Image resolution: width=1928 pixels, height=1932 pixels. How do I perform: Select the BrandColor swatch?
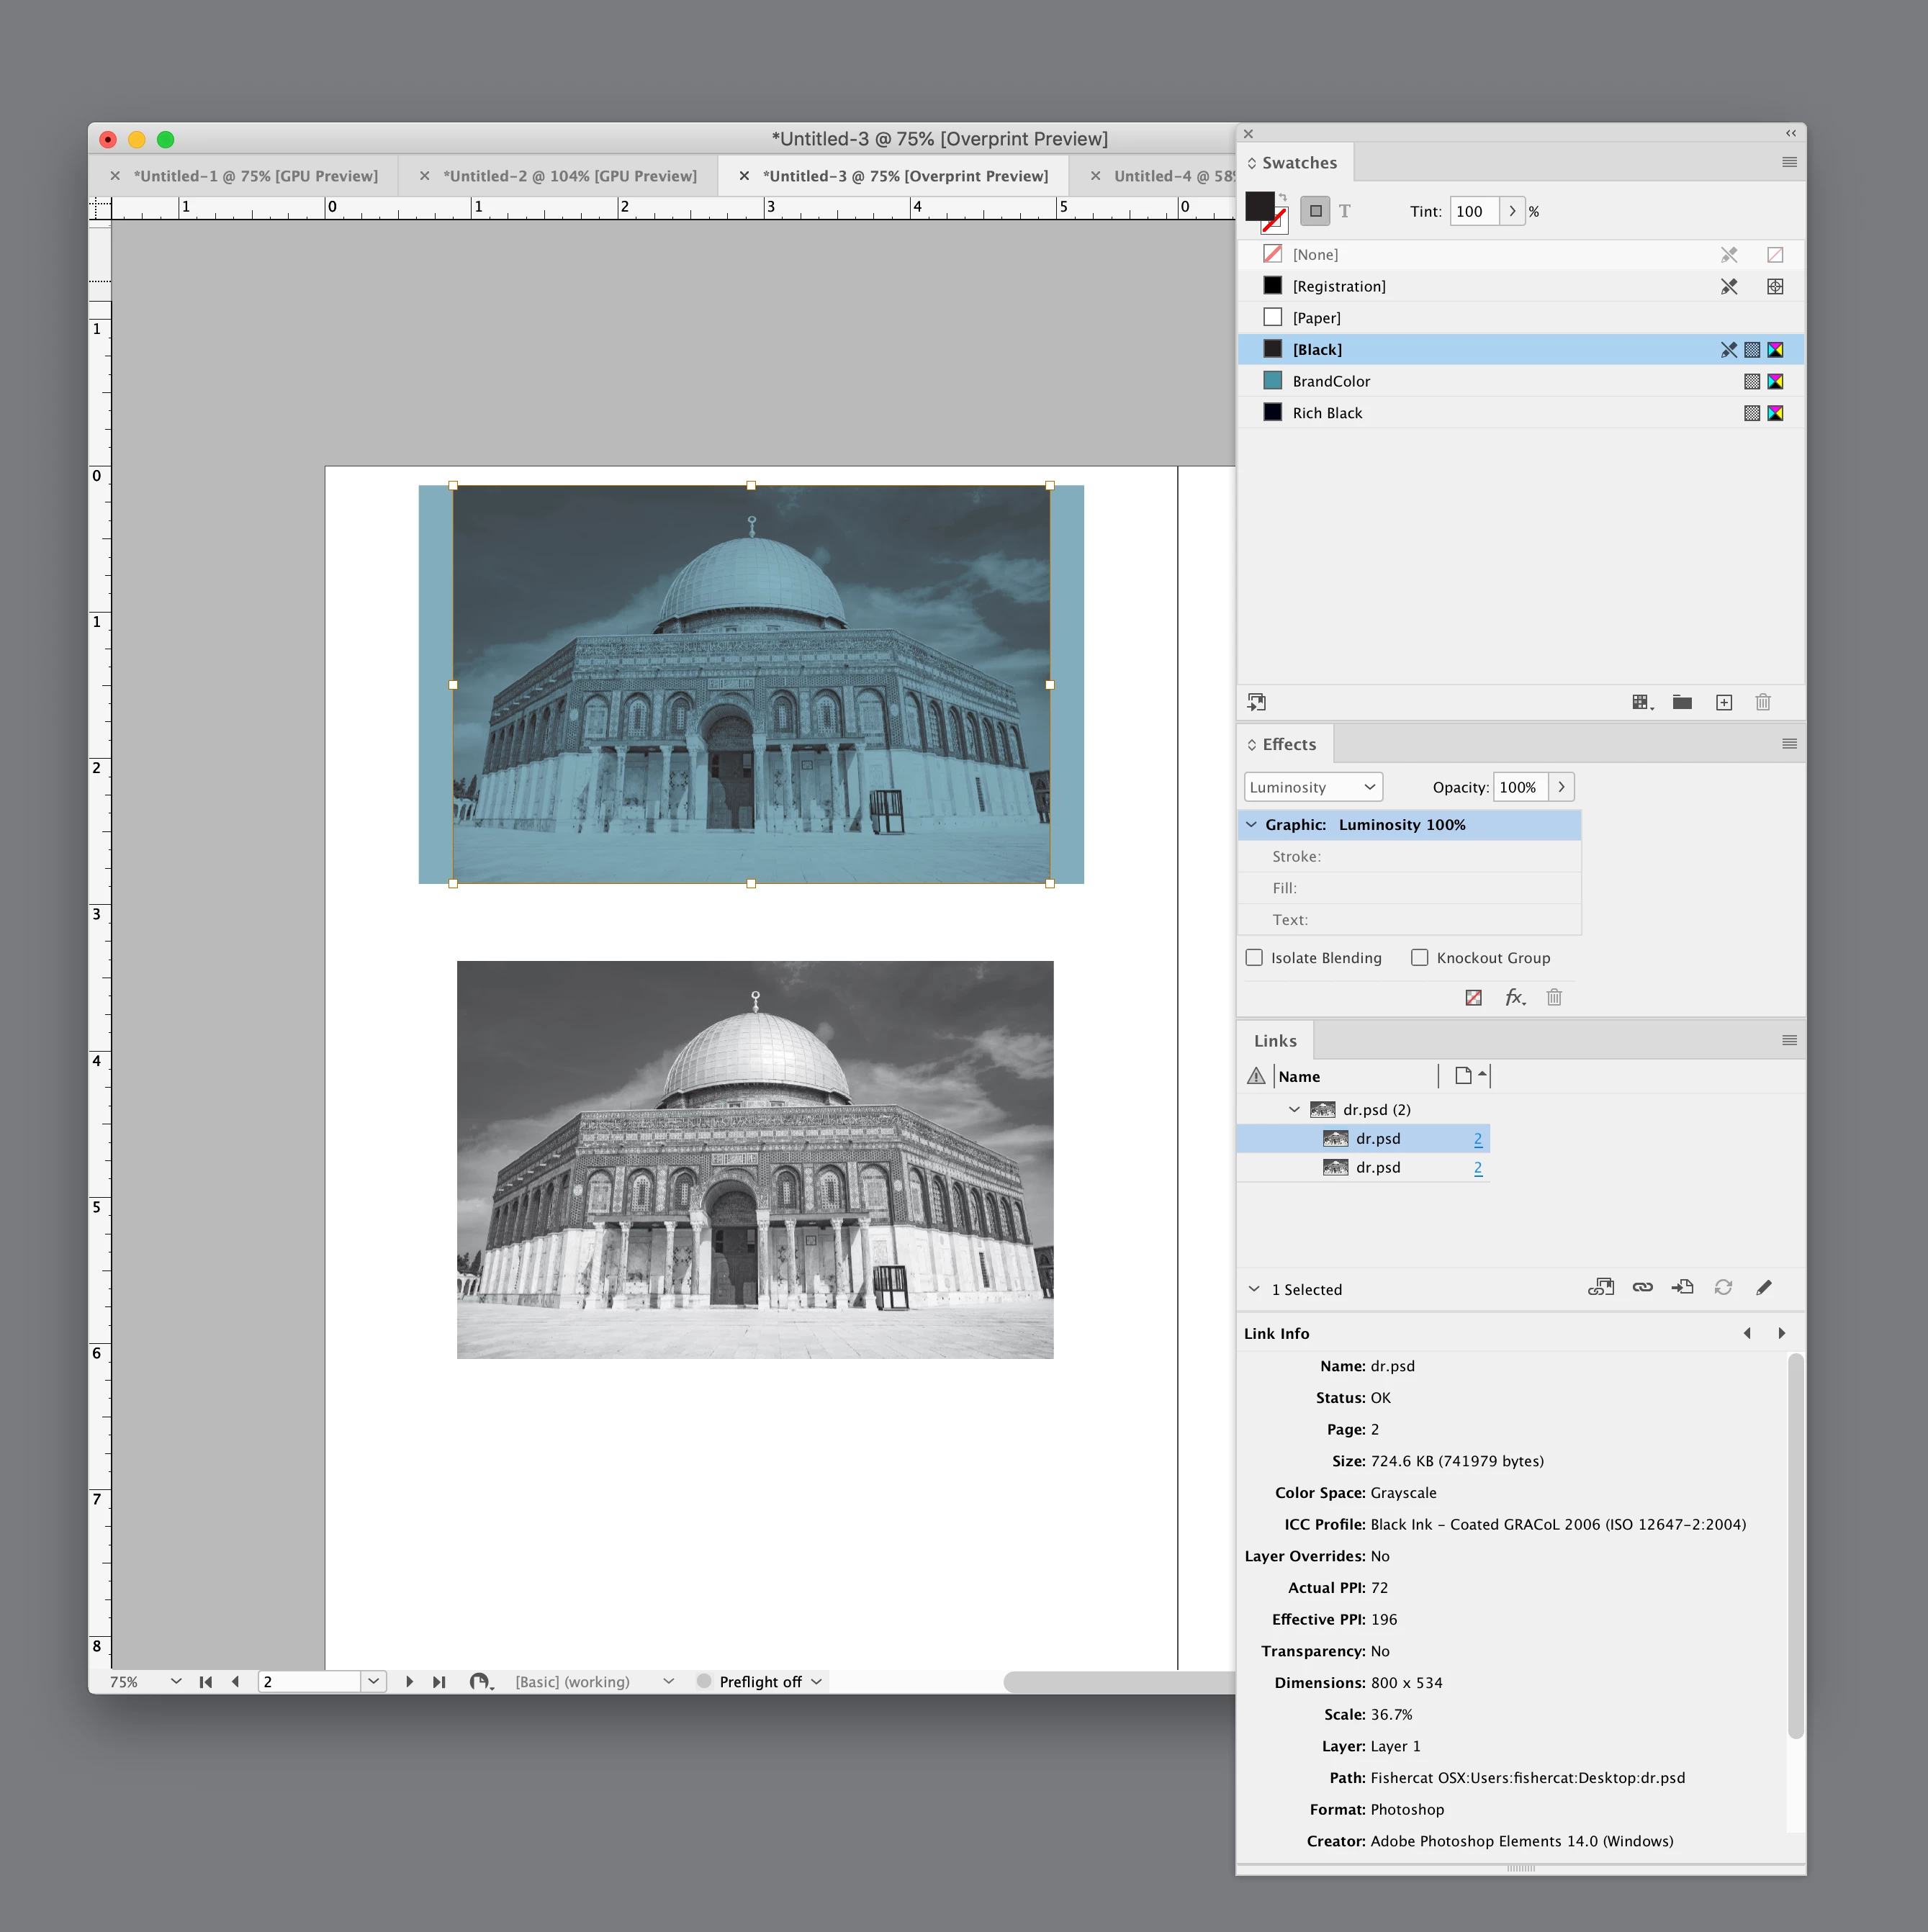pyautogui.click(x=1331, y=381)
